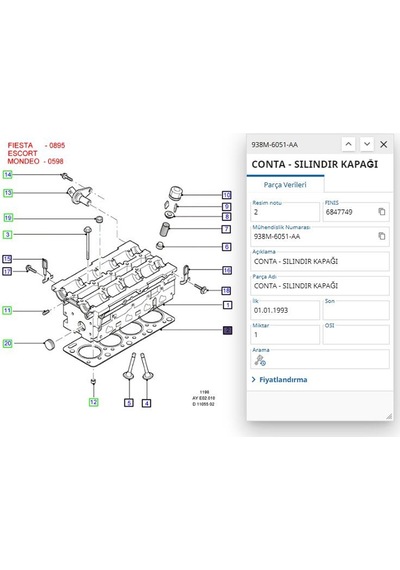Select diagram callout 20
This screenshot has width=400, height=570.
tap(8, 343)
